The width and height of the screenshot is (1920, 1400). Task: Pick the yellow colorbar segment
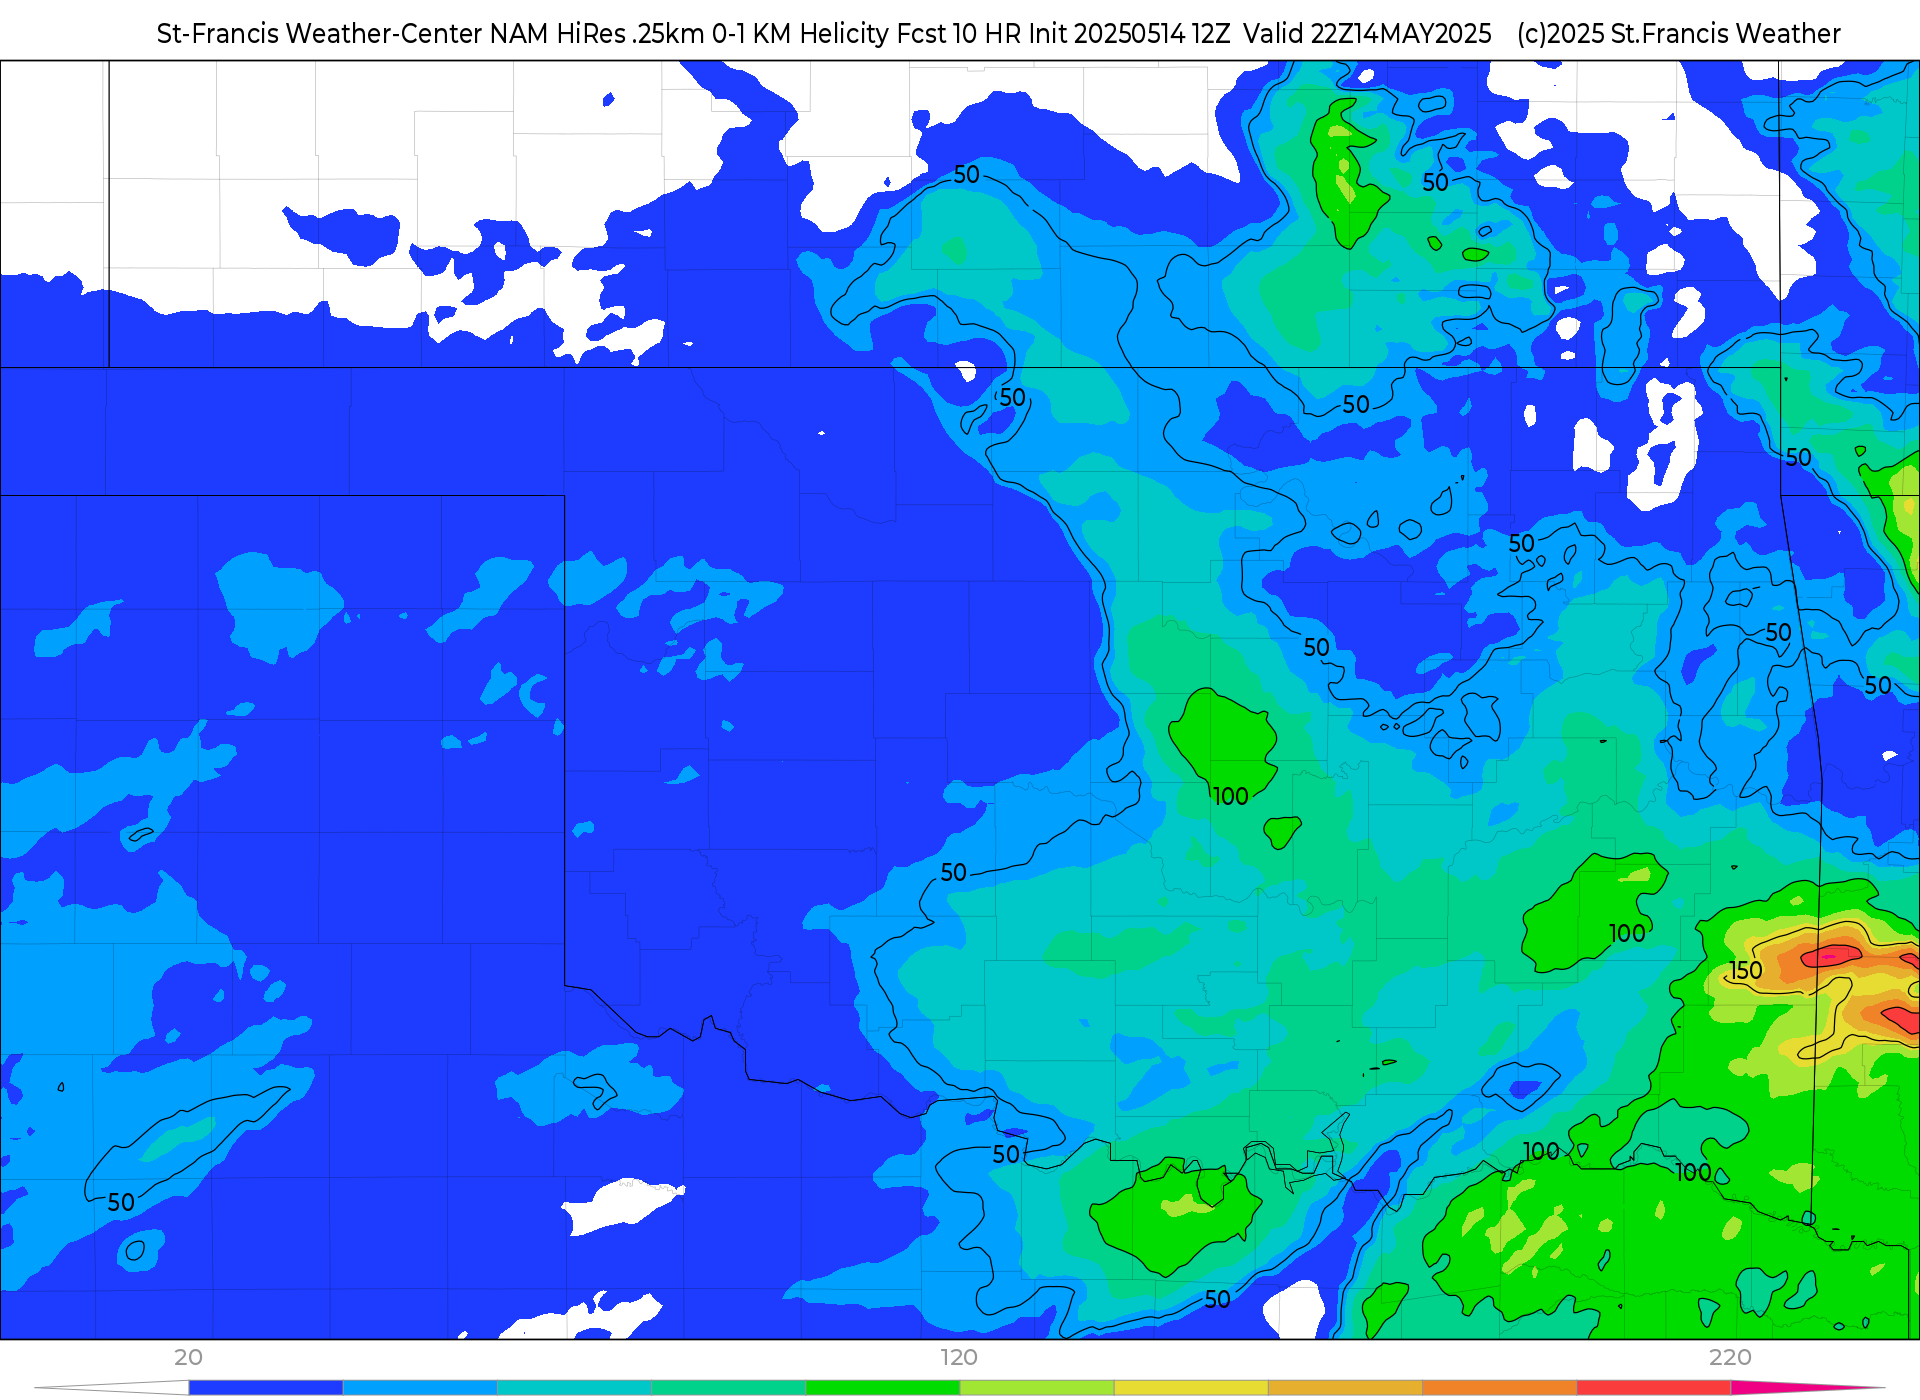pyautogui.click(x=1191, y=1388)
